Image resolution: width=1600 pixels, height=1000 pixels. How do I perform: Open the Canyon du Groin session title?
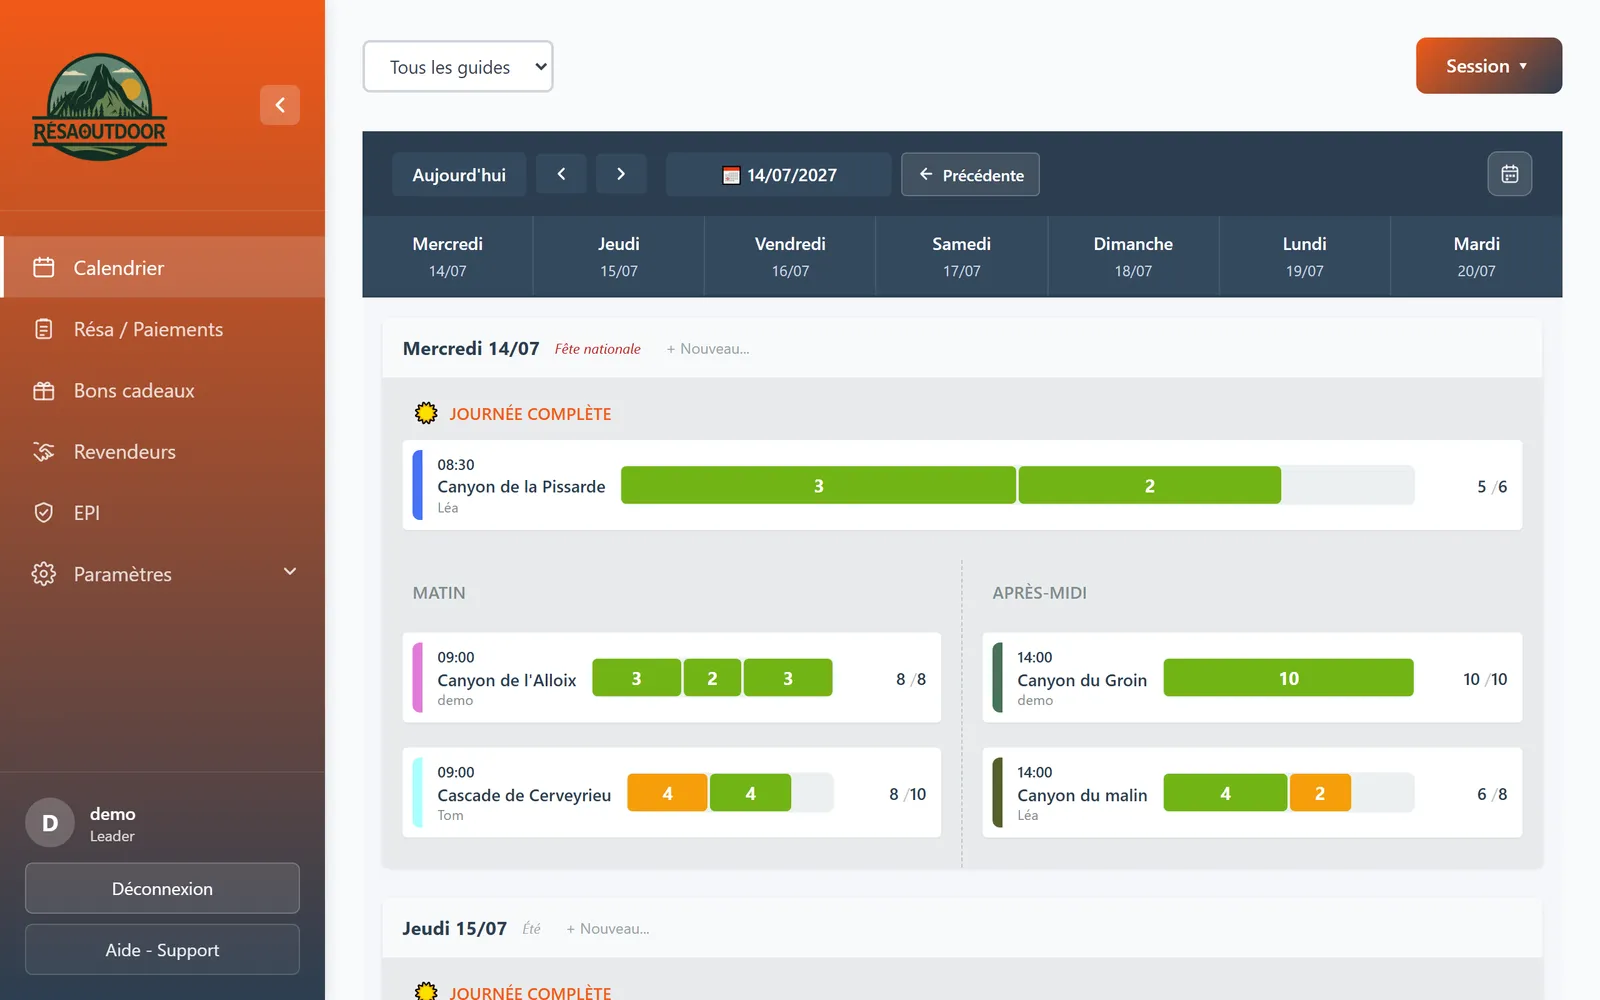coord(1082,680)
